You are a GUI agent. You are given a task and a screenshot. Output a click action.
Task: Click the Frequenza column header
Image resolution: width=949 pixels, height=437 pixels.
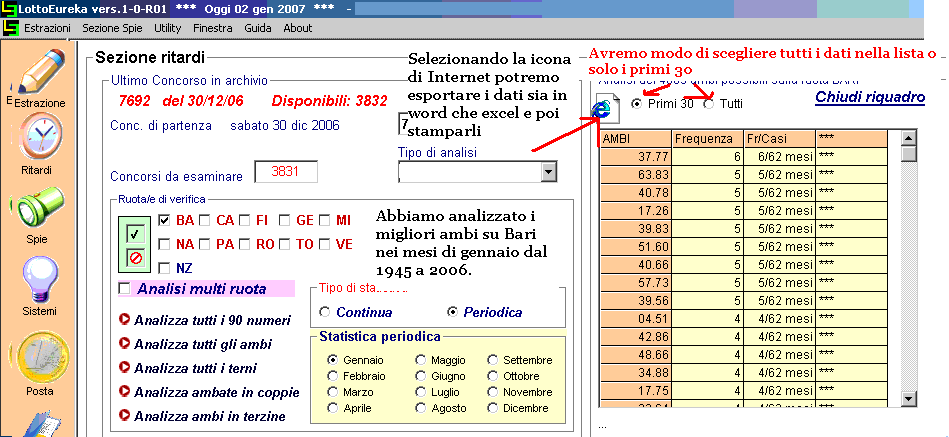click(x=708, y=139)
